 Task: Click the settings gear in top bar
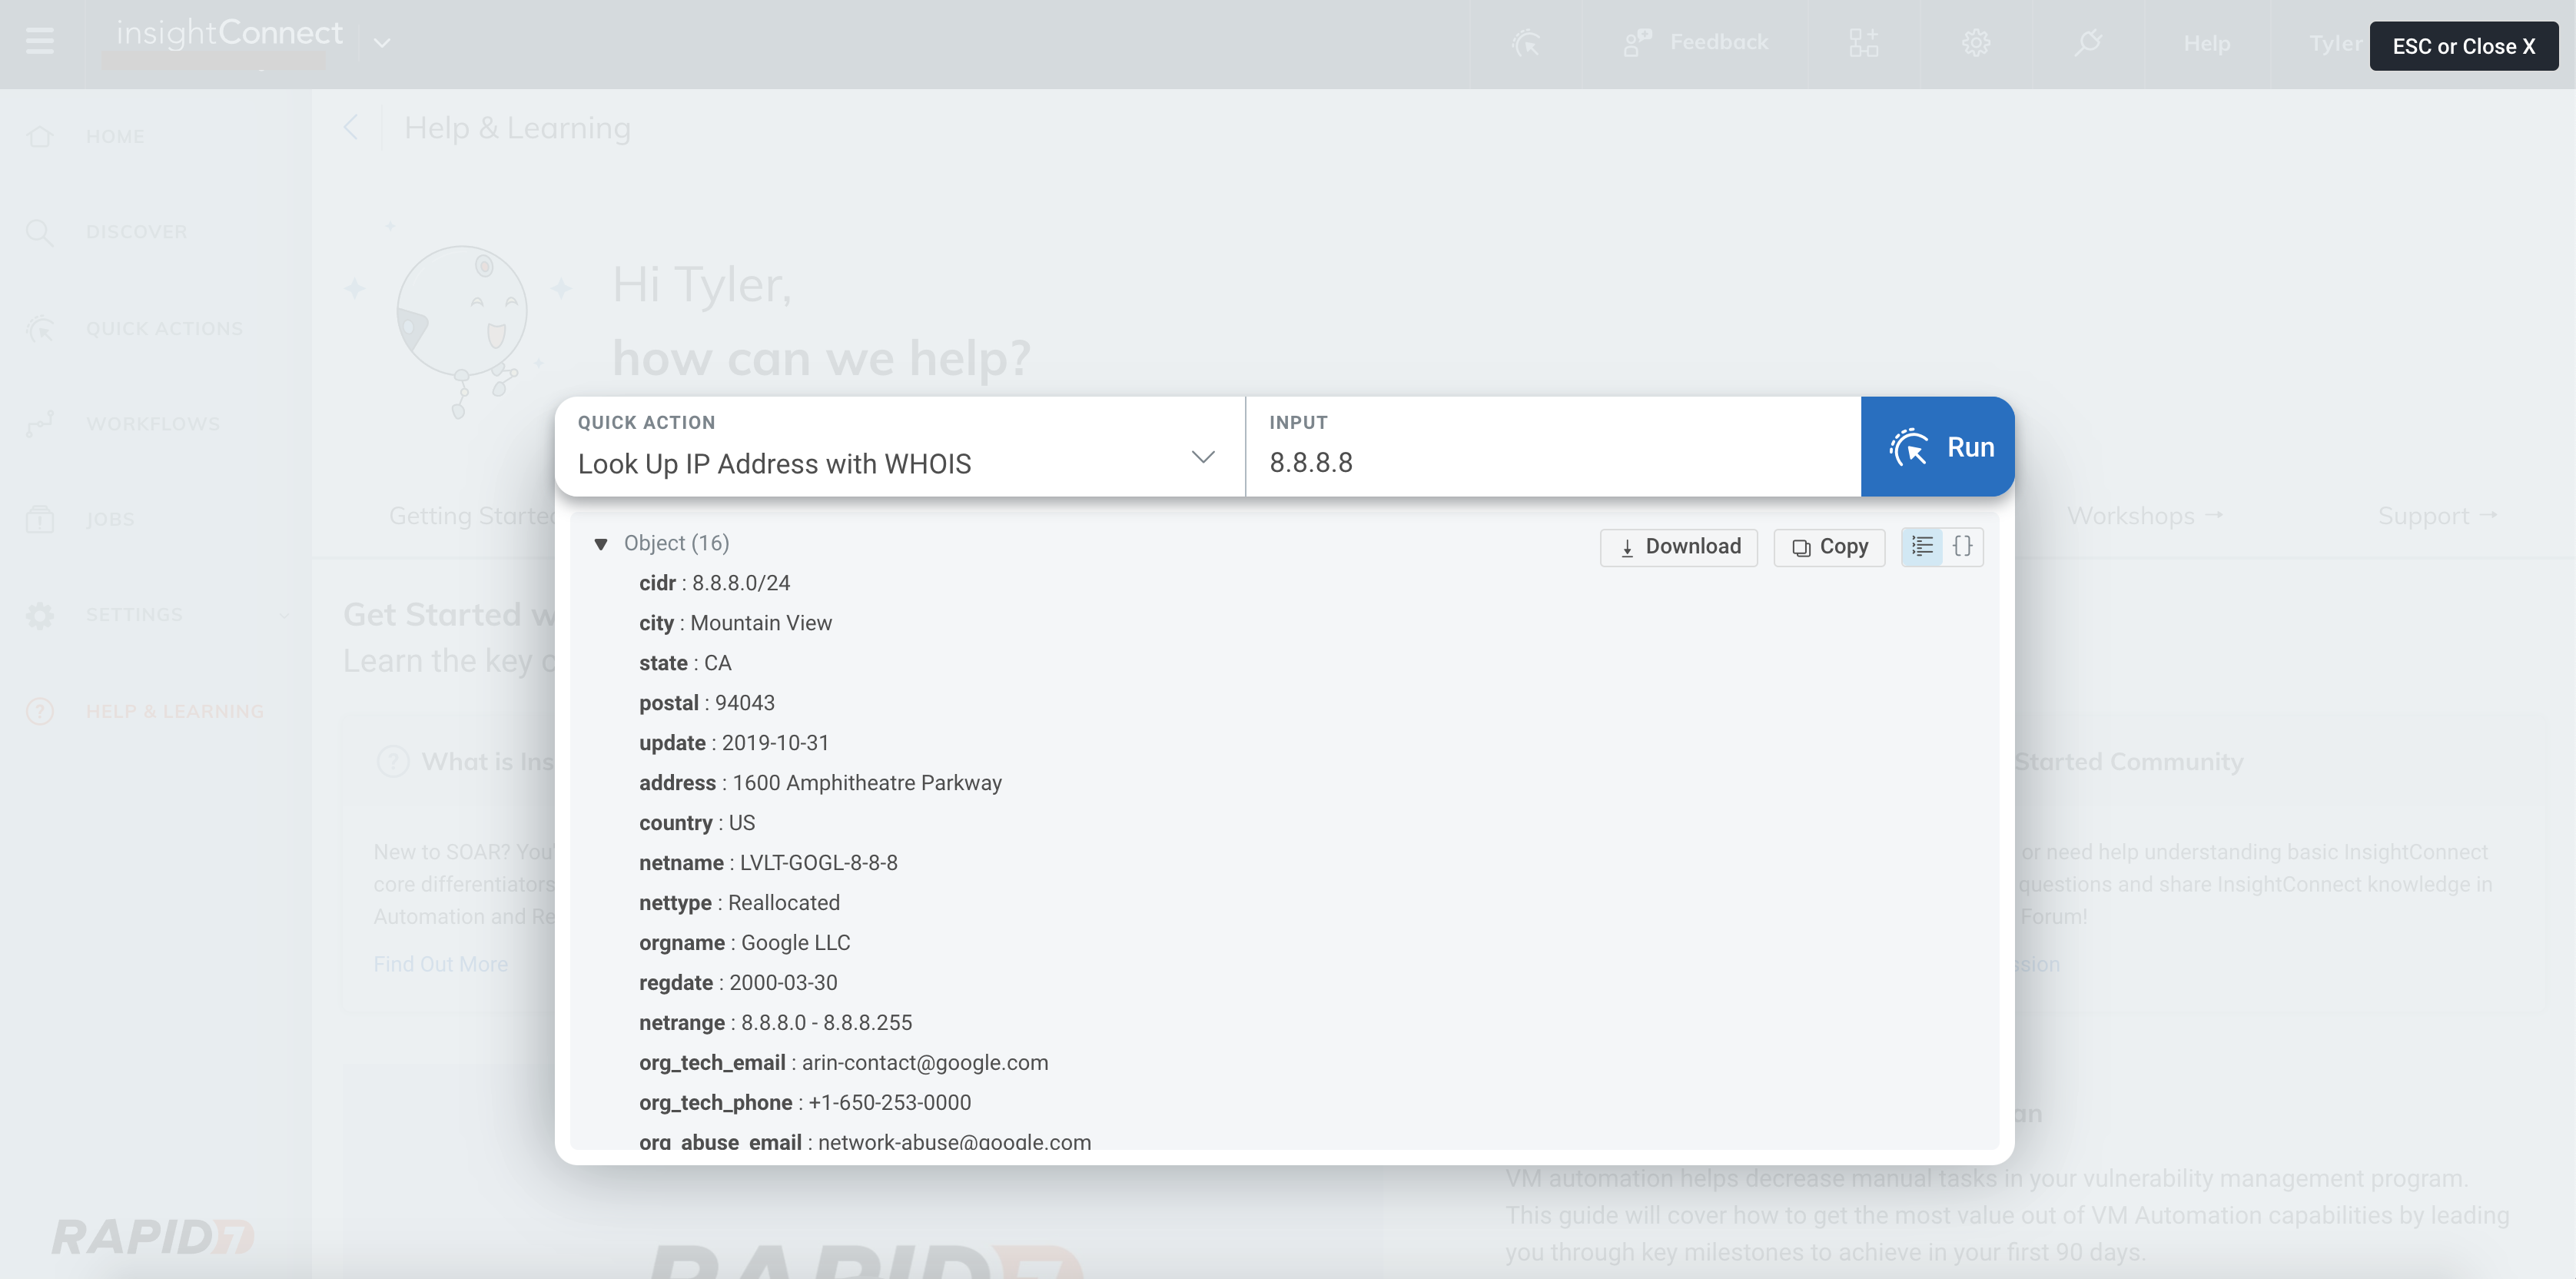coord(1975,43)
